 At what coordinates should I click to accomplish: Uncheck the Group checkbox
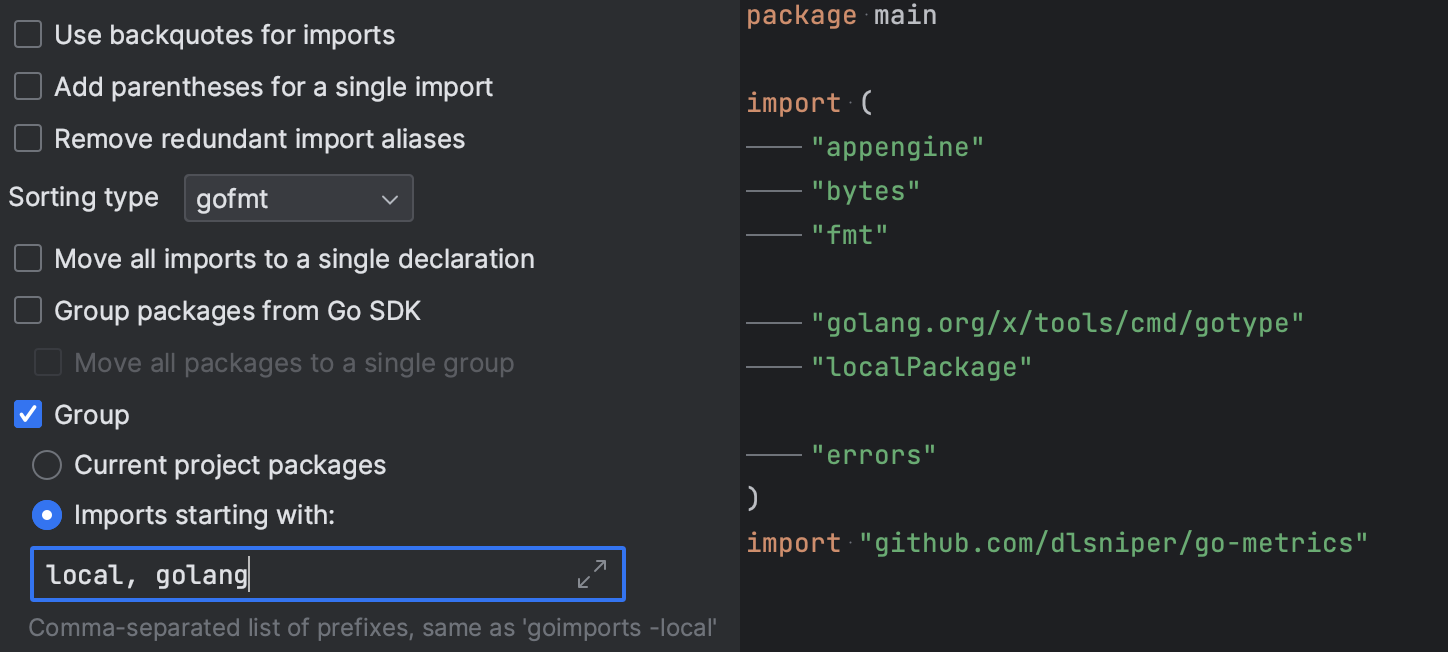point(27,414)
